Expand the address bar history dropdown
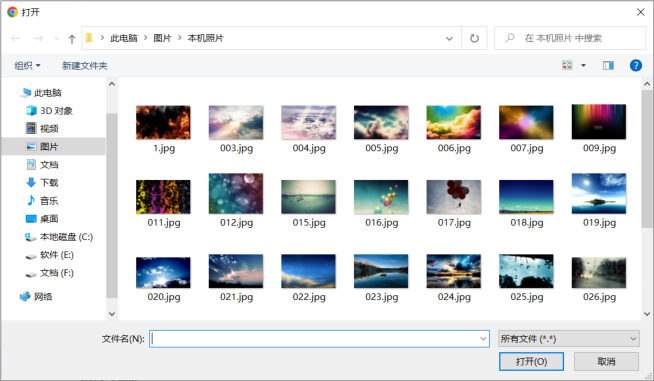 tap(449, 38)
